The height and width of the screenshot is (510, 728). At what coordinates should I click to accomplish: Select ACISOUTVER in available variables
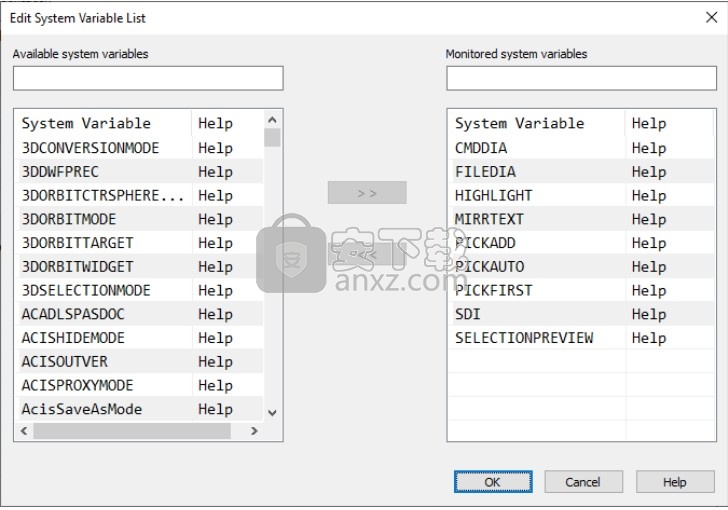click(x=65, y=361)
